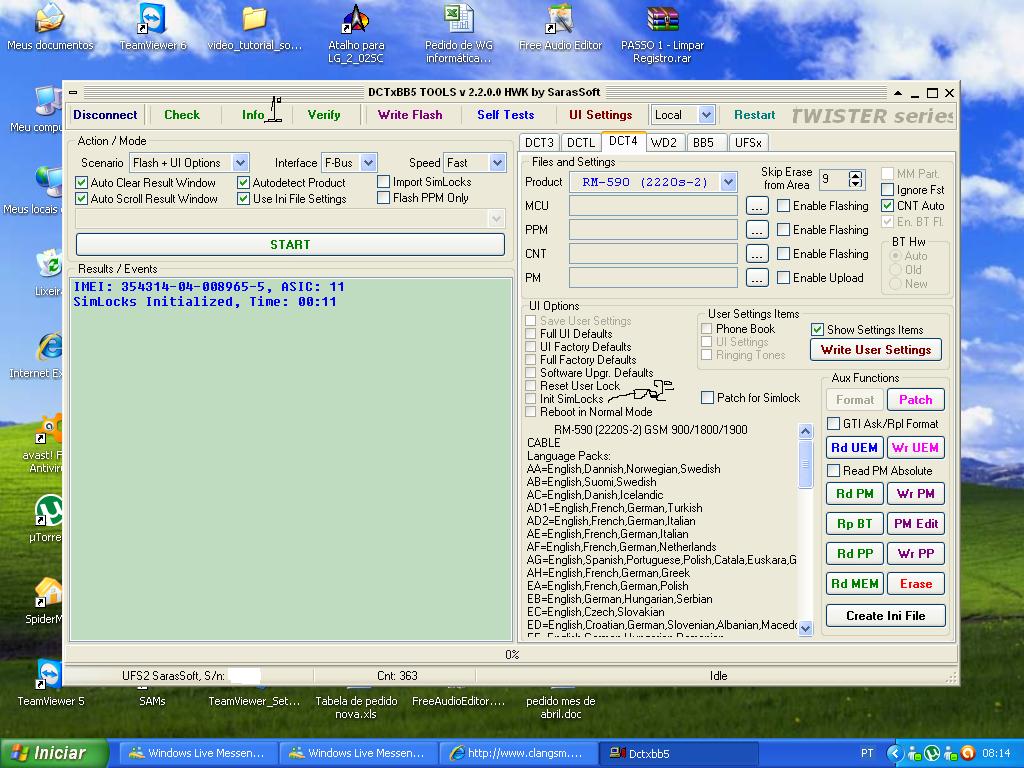Switch to the clangsm browser taskbar window
Screen dimensions: 1024x768
point(517,753)
